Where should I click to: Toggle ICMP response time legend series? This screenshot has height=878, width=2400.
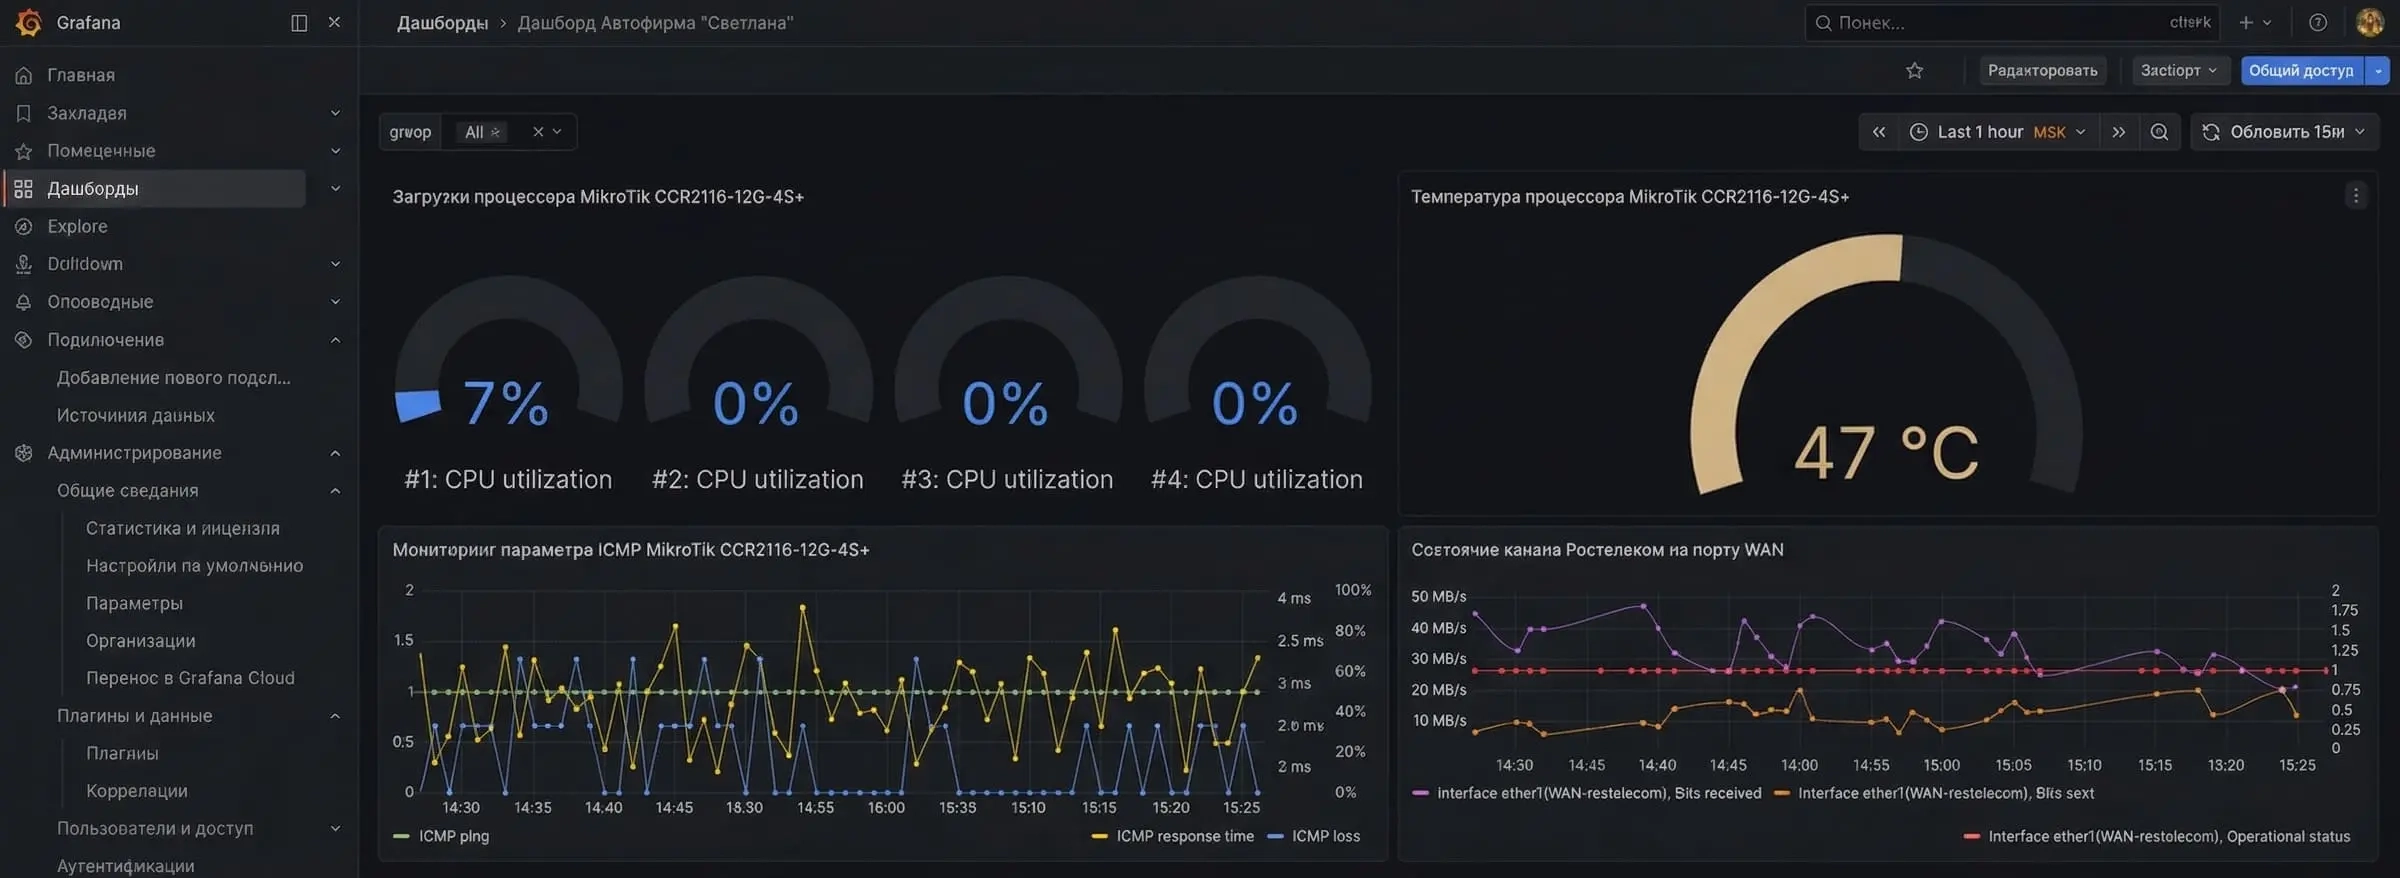1184,836
